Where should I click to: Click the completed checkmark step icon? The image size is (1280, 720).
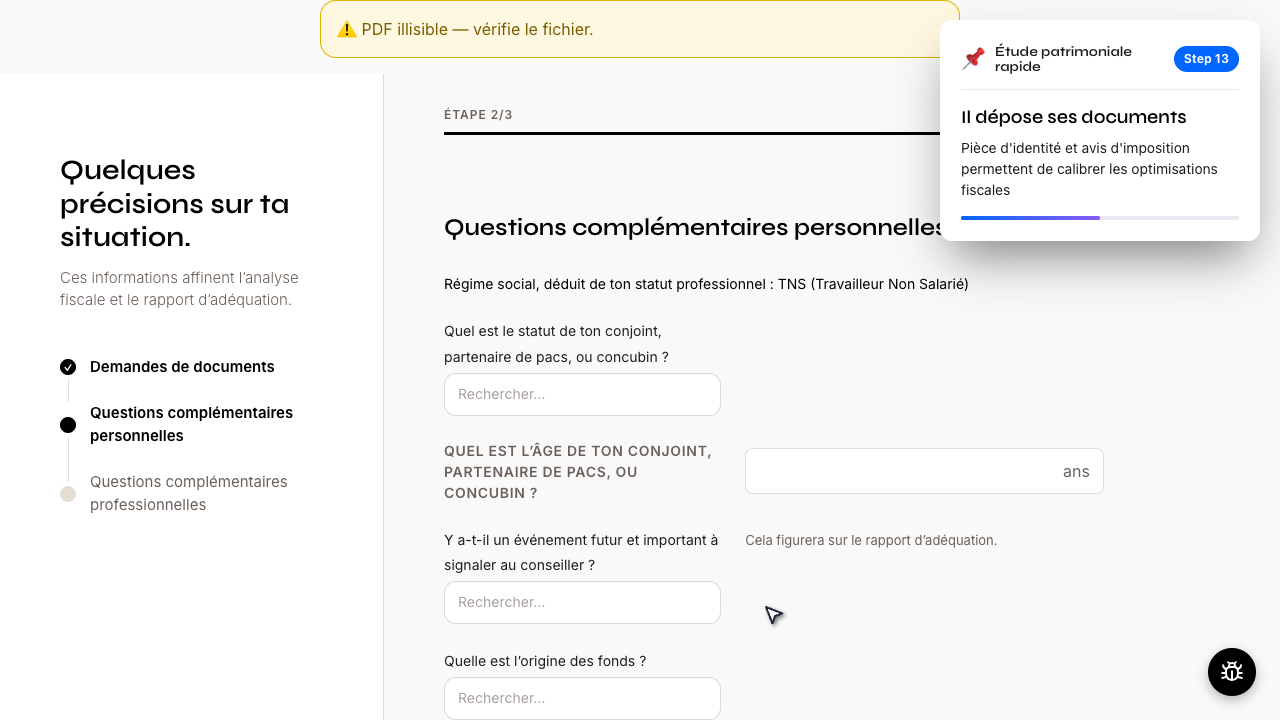68,367
